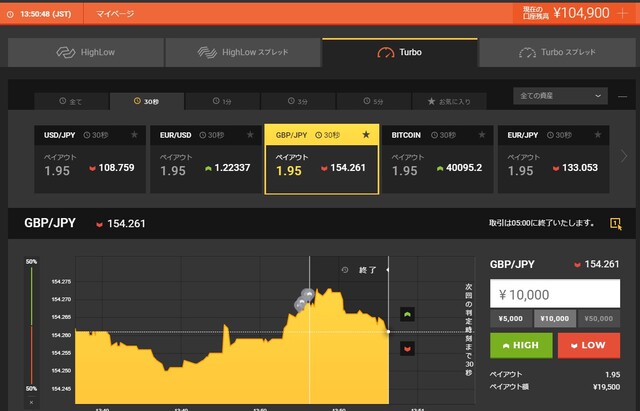Select the 5分 time filter tab
This screenshot has height=411, width=640.
pyautogui.click(x=373, y=101)
